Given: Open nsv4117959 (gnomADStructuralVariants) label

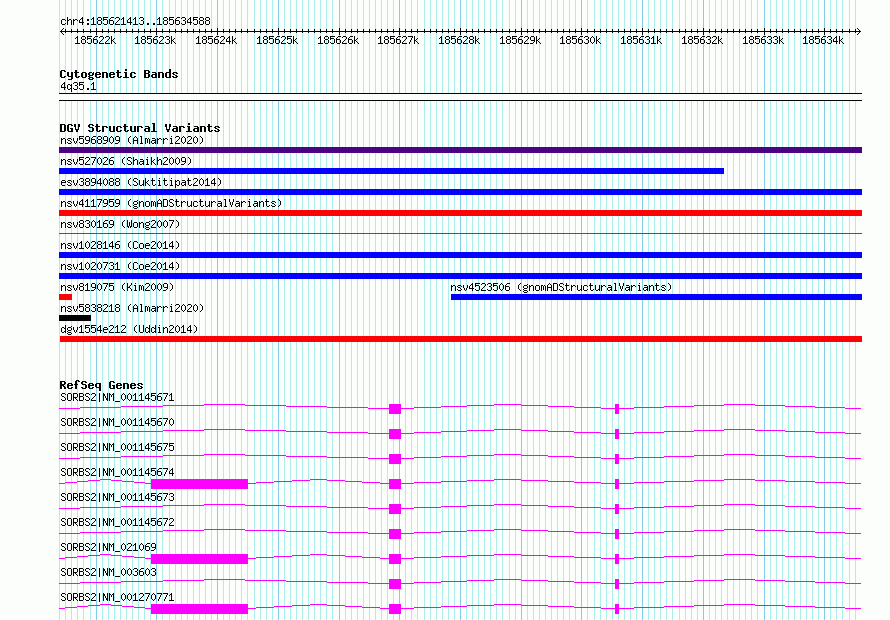Looking at the screenshot, I should click(x=171, y=203).
